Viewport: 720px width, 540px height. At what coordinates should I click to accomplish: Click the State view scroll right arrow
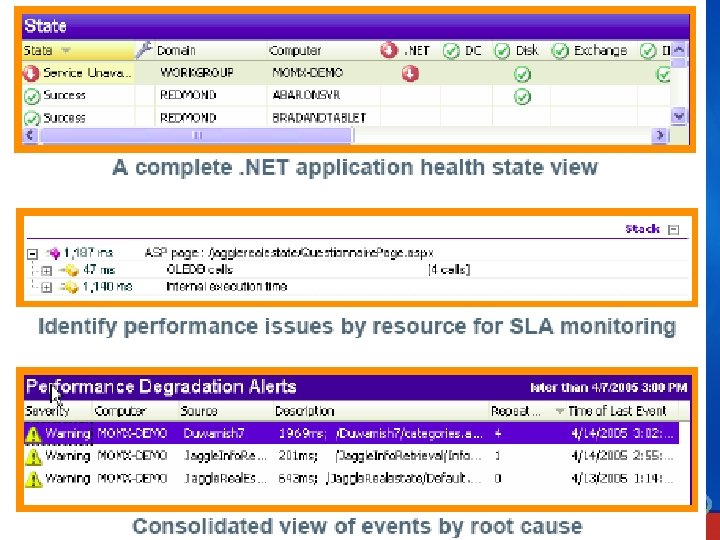(x=660, y=135)
